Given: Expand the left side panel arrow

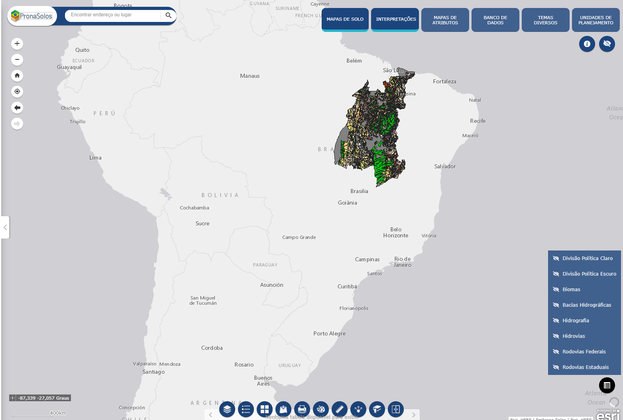Looking at the screenshot, I should point(4,227).
